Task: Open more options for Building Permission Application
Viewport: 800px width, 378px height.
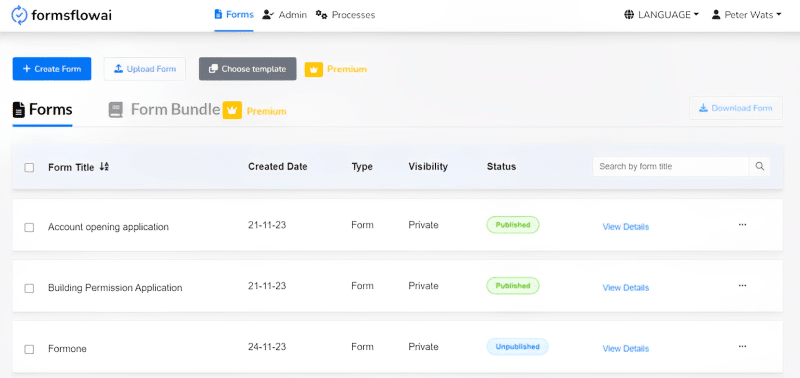Action: (742, 285)
